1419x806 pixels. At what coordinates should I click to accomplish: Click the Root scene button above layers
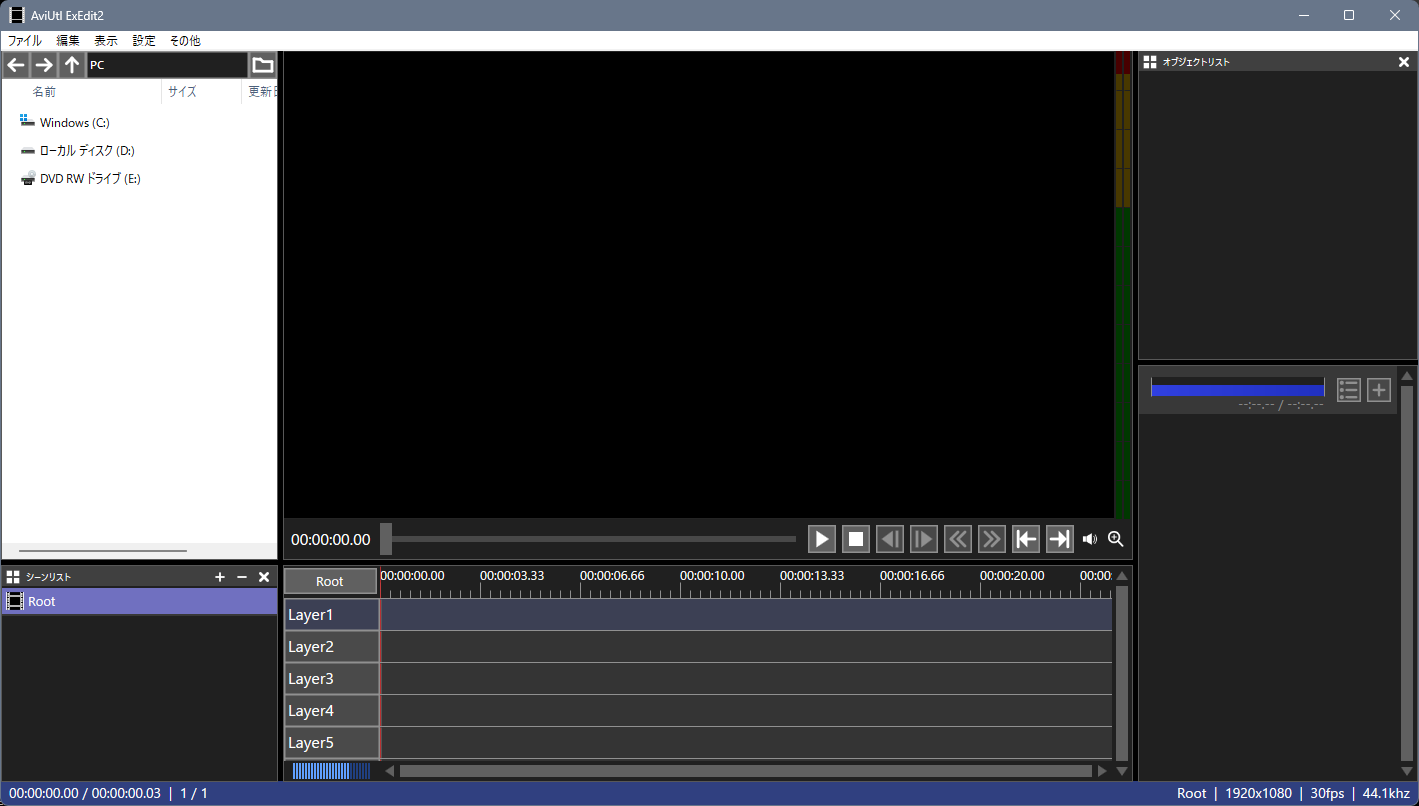(330, 581)
